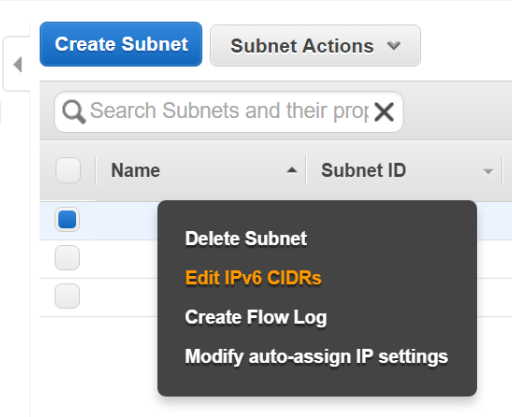Click the Create Subnet button
Screen dimensions: 512x417
click(x=121, y=44)
